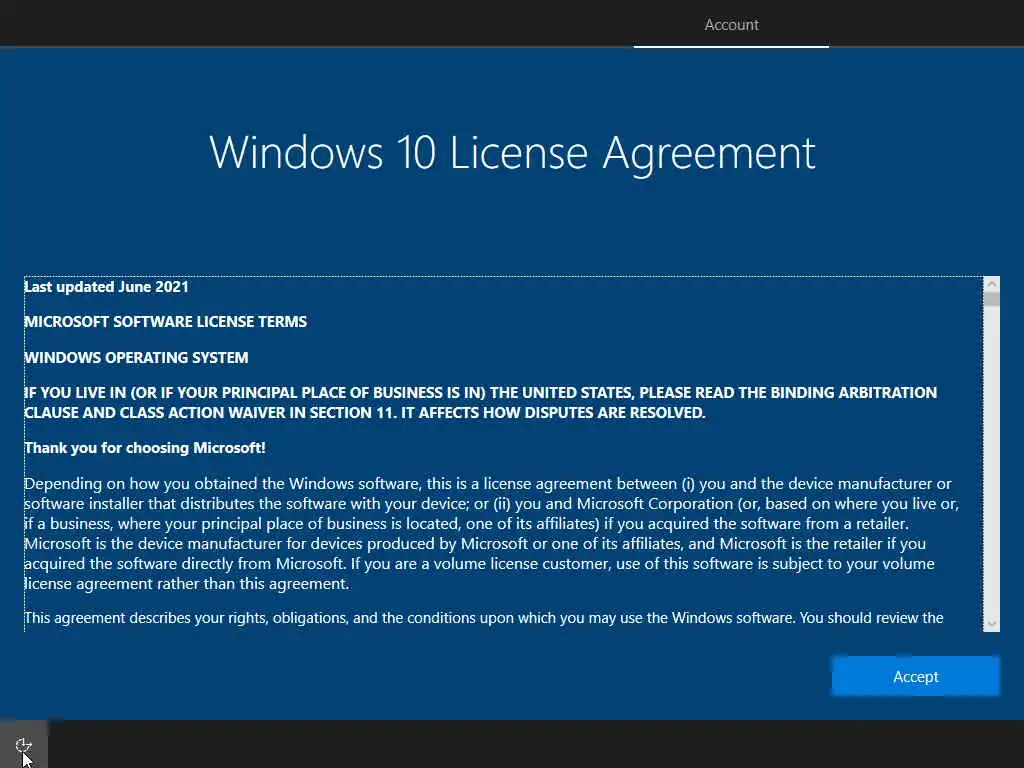Viewport: 1024px width, 768px height.
Task: Click 'Thank you for choosing Microsoft!' line
Action: pos(145,447)
